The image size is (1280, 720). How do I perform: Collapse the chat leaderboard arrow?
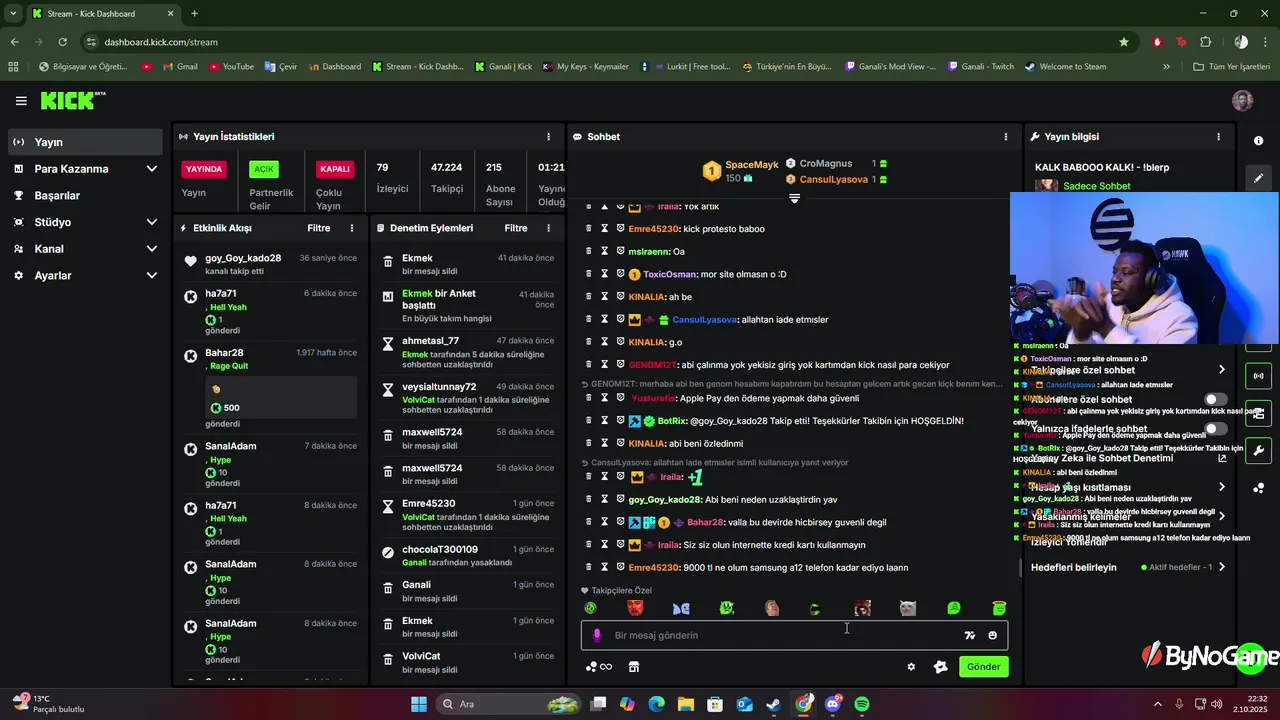point(794,198)
